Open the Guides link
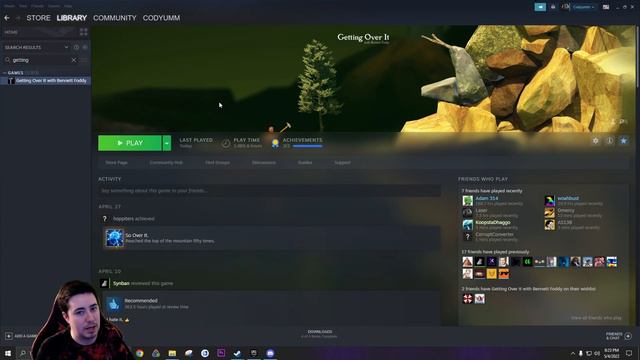Image resolution: width=640 pixels, height=360 pixels. tap(305, 162)
